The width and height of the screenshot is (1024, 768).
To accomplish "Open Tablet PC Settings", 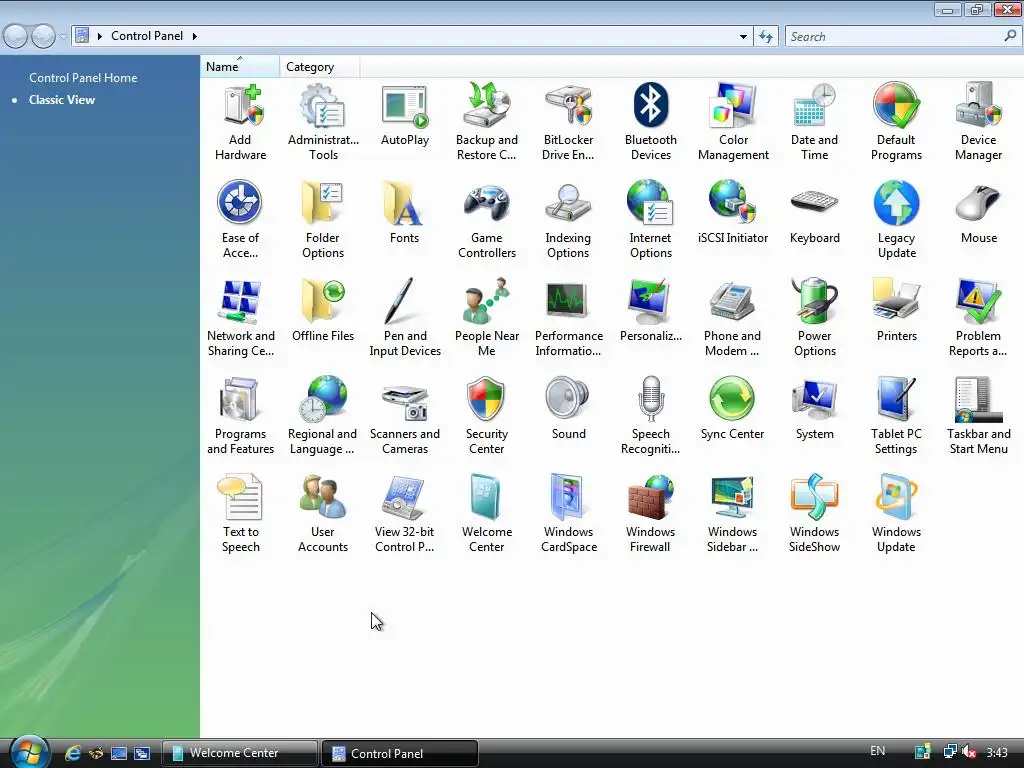I will 896,416.
